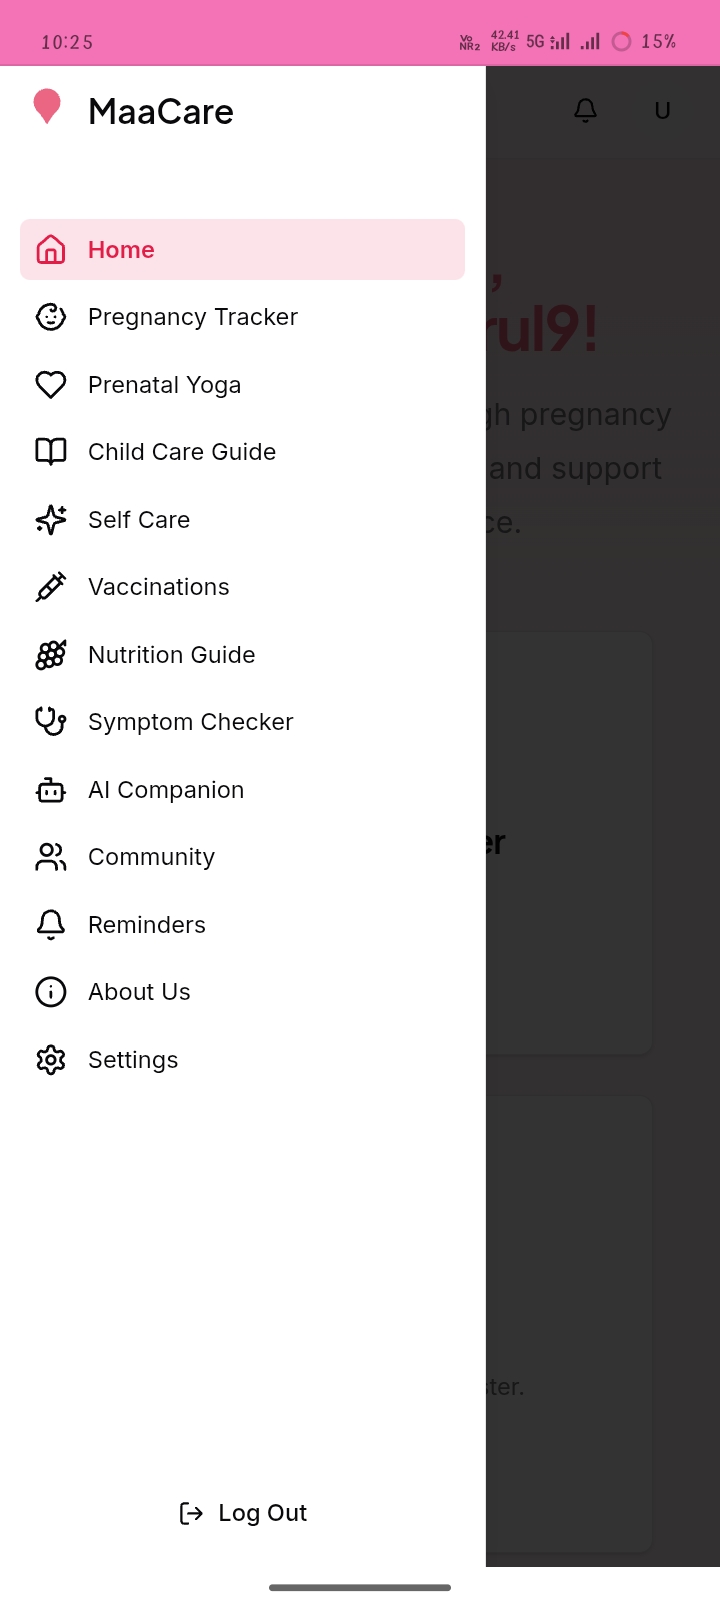Select Home in the navigation drawer
Viewport: 720px width, 1608px height.
242,250
